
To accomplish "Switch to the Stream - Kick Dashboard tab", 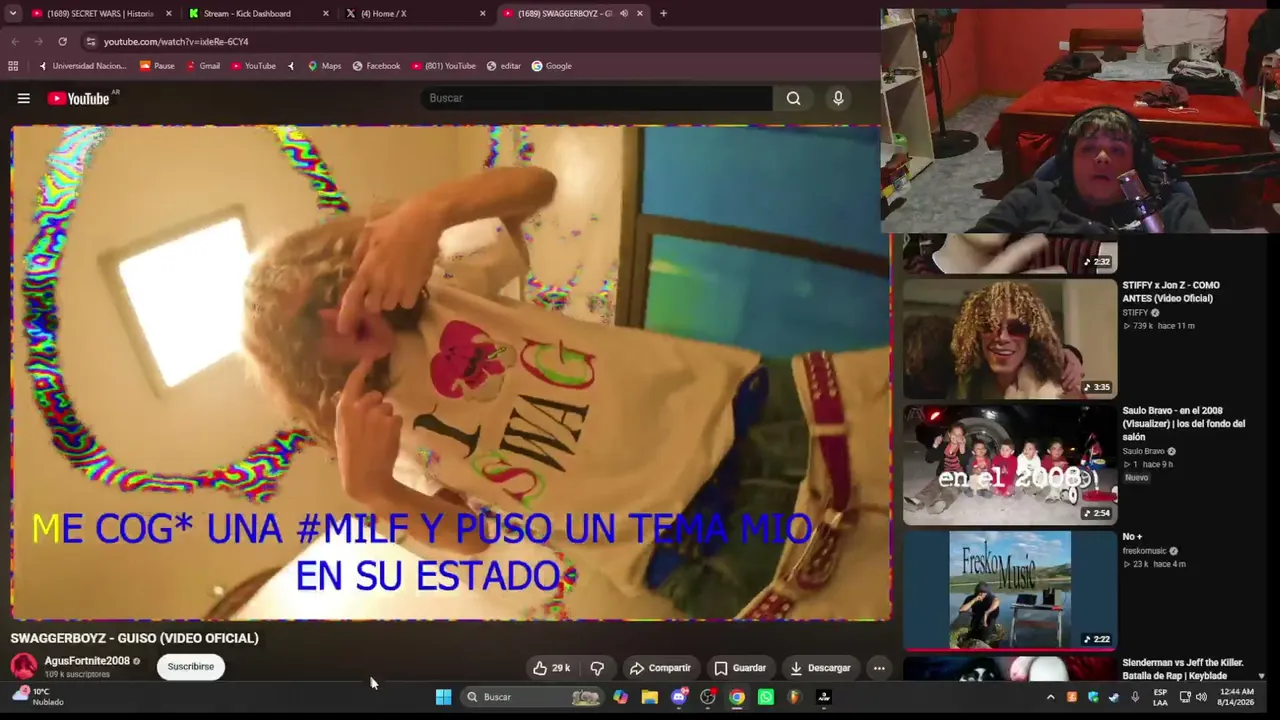I will pos(258,13).
